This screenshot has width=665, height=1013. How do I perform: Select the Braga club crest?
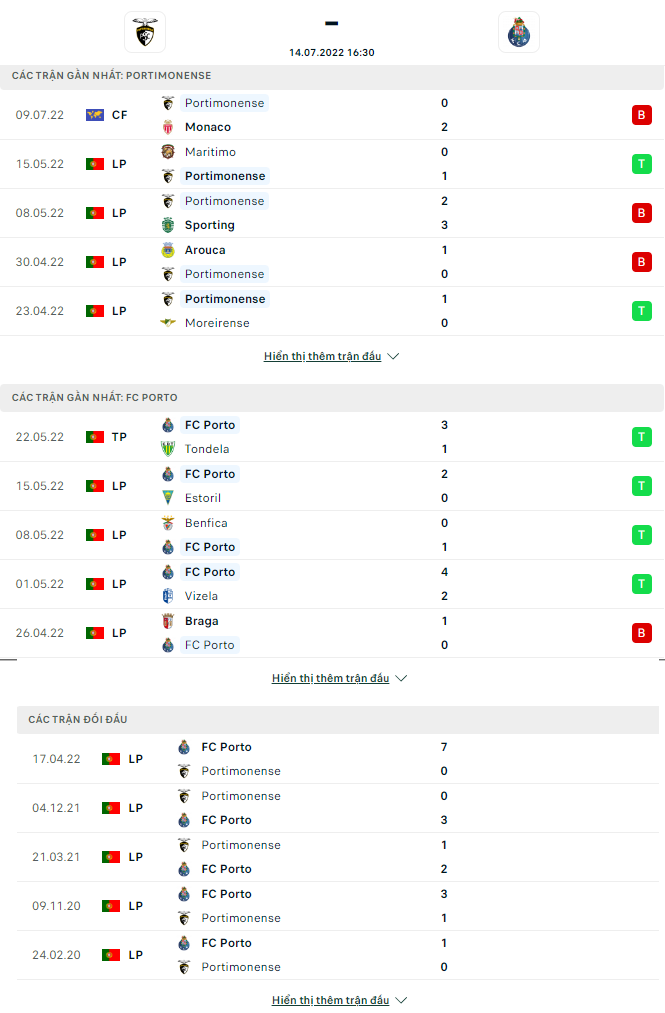[x=167, y=620]
